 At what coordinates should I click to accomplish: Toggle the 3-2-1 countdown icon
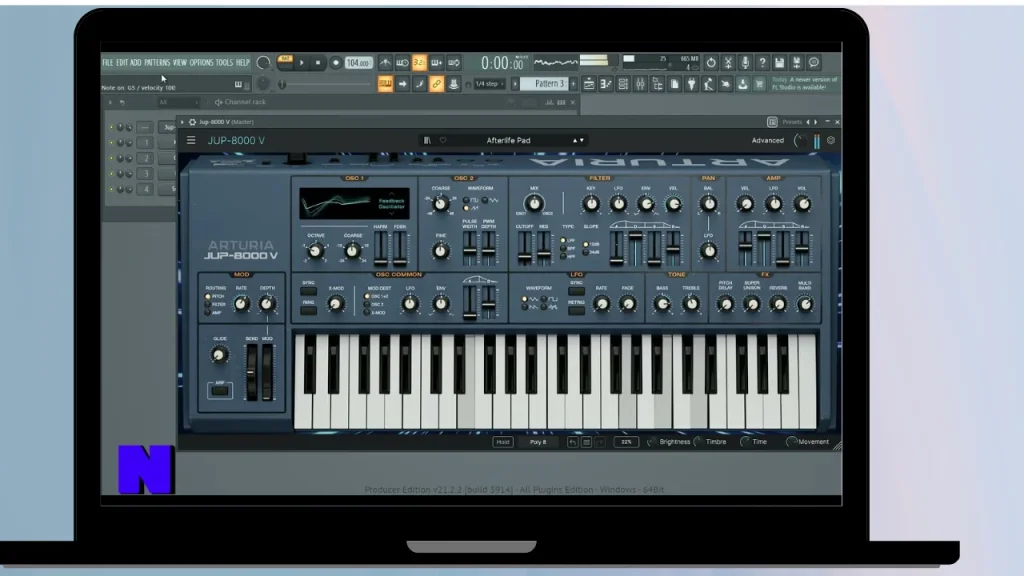point(419,63)
